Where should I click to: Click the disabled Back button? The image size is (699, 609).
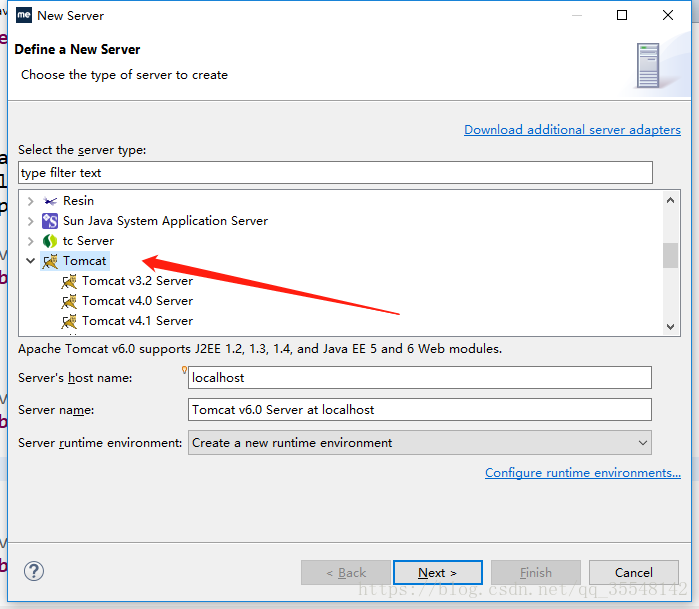[x=346, y=572]
